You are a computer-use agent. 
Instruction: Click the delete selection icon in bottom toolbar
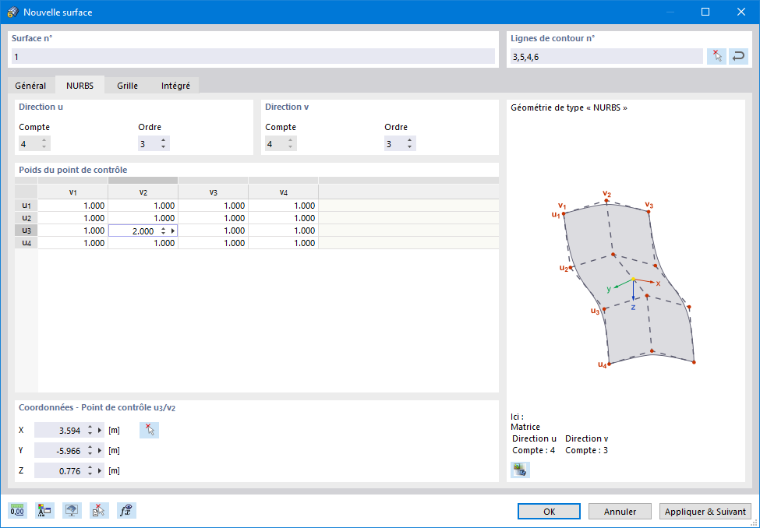point(99,511)
